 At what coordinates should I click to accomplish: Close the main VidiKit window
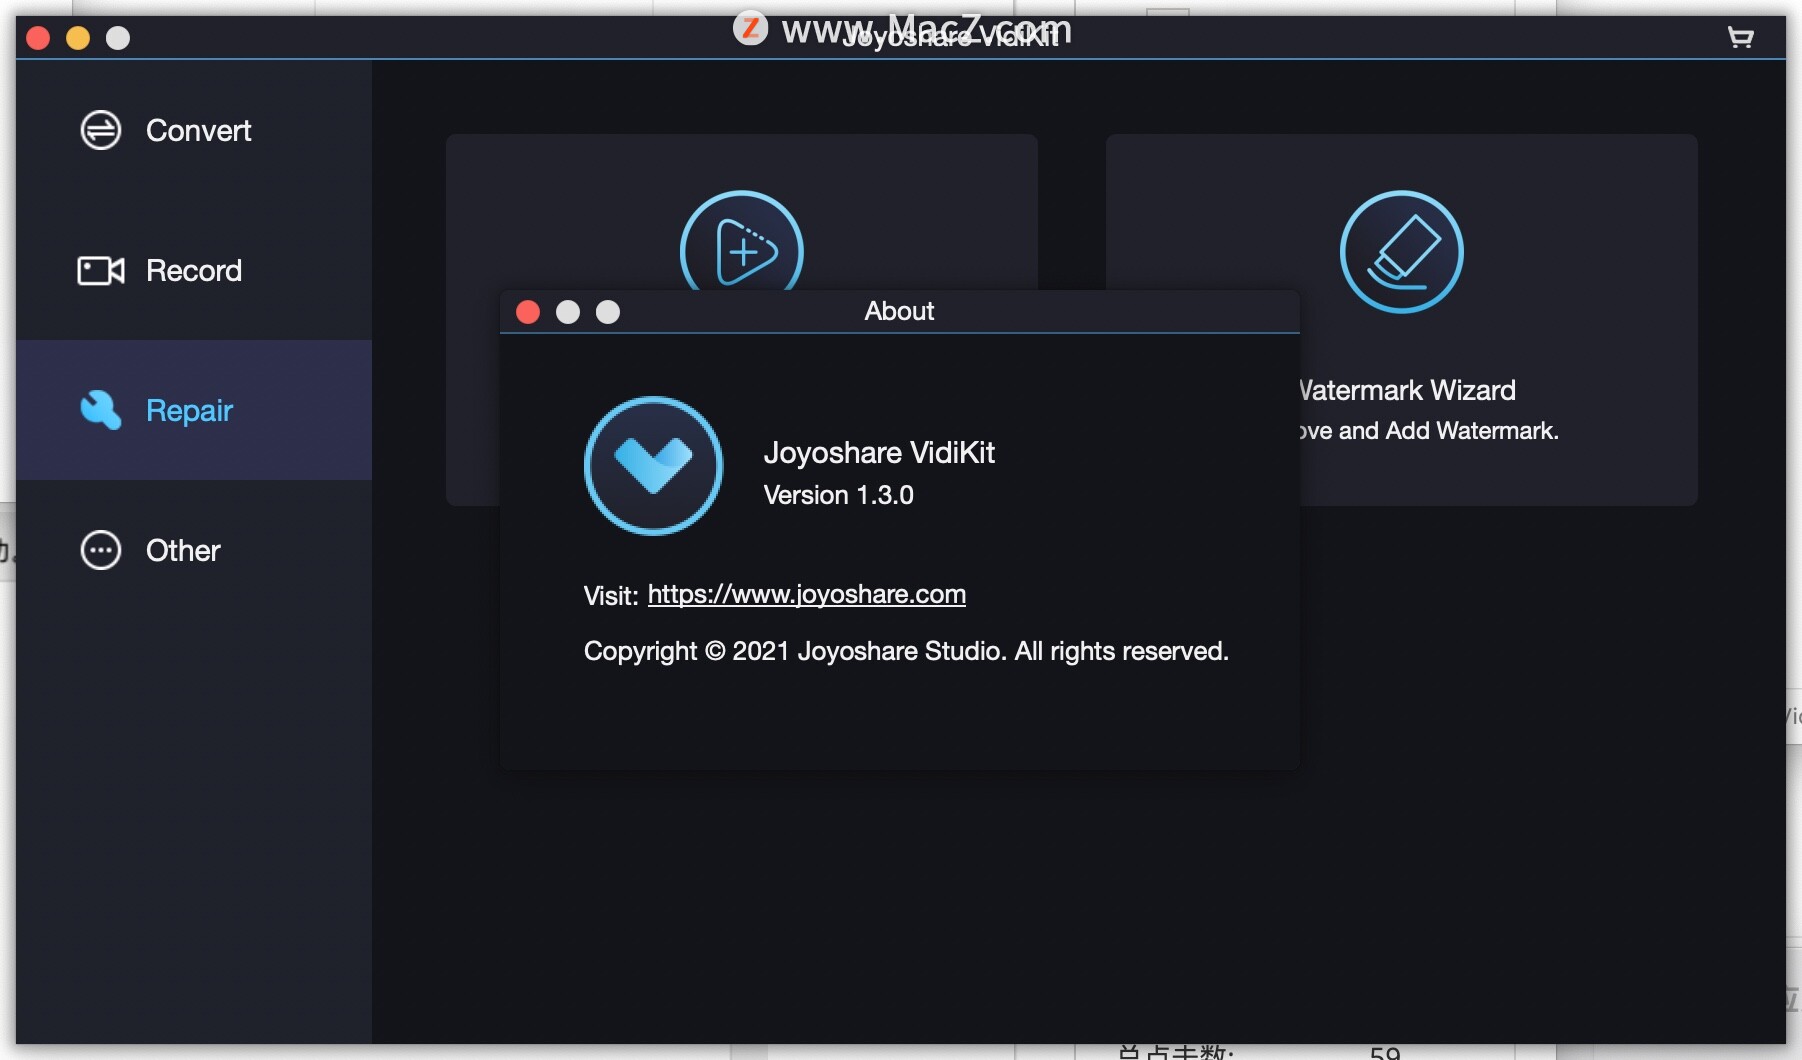[38, 38]
